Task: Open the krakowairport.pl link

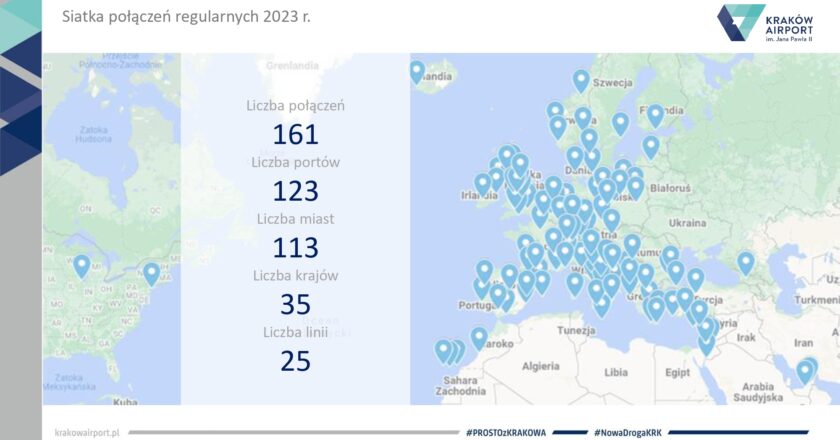Action: 87,432
